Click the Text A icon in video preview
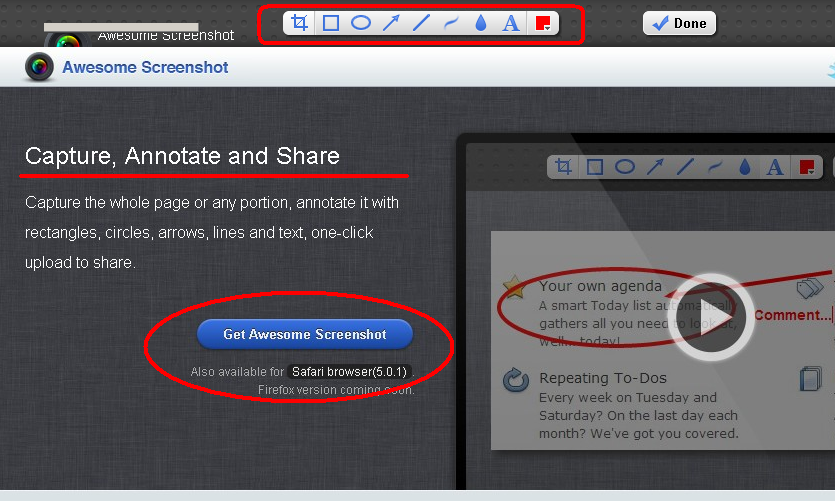The width and height of the screenshot is (835, 501). tap(775, 168)
